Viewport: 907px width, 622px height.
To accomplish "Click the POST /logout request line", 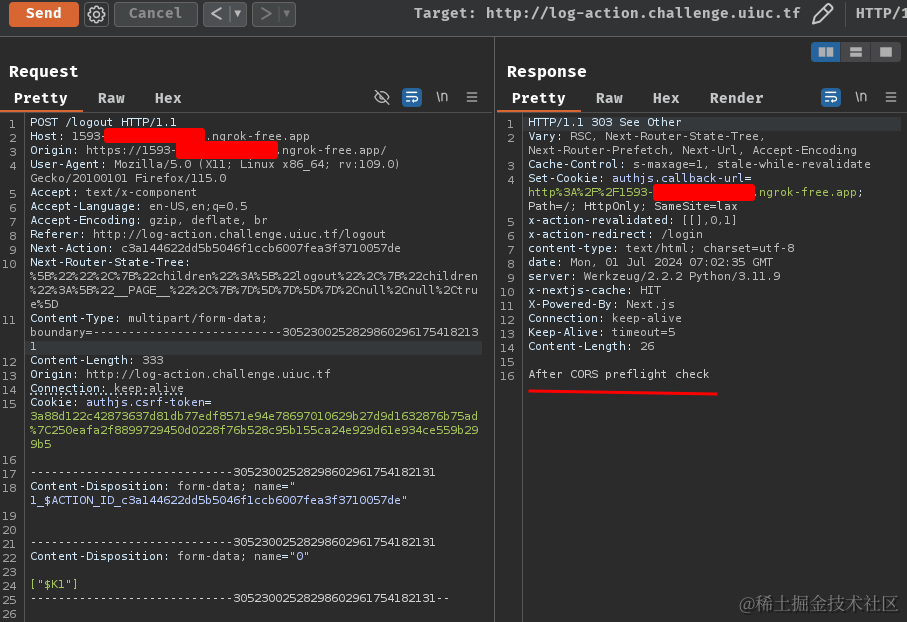I will (x=103, y=122).
